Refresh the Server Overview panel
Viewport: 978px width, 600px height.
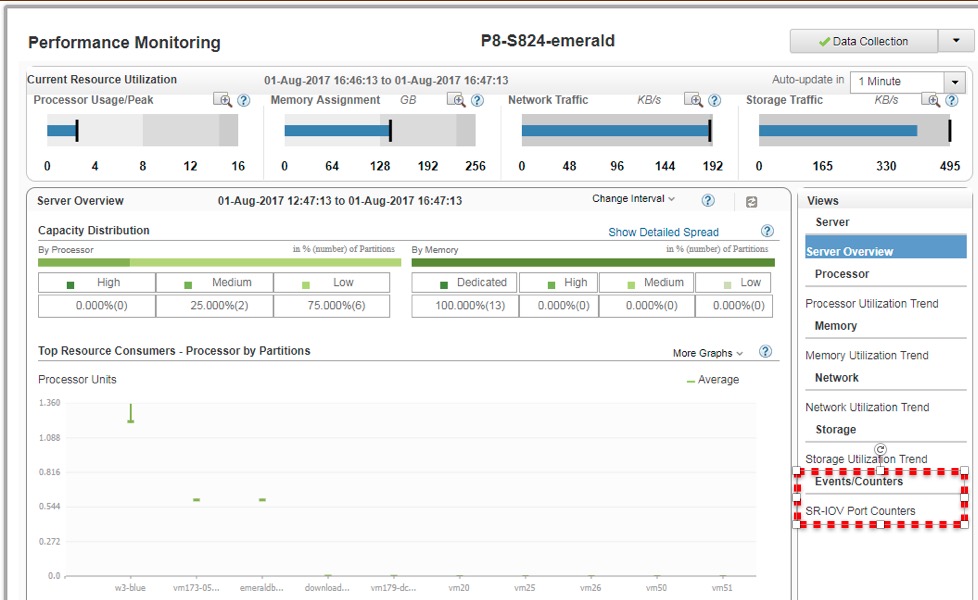tap(751, 202)
